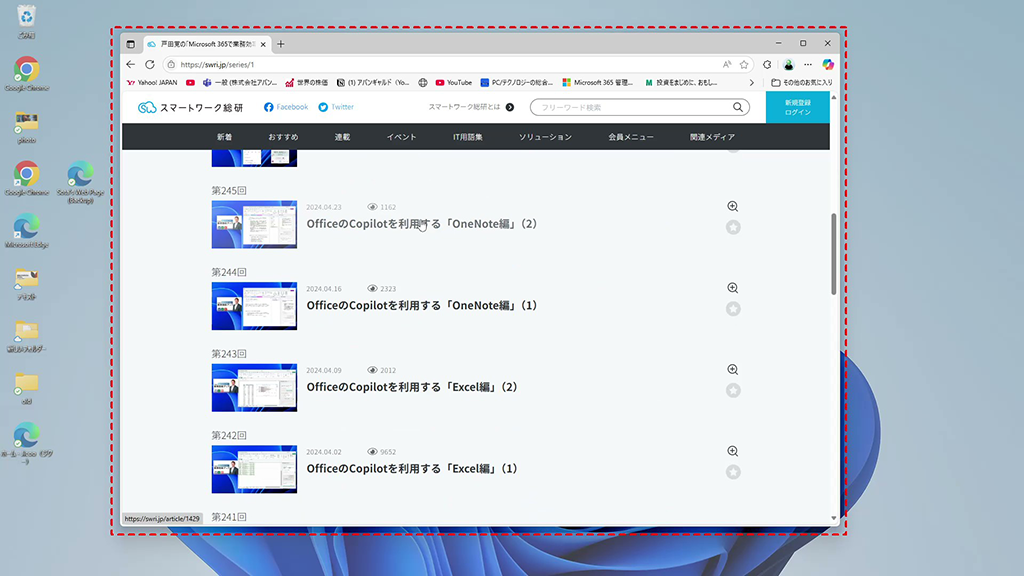The image size is (1024, 576).
Task: Open the Microsoft 365 管理 bookmark
Action: 598,83
